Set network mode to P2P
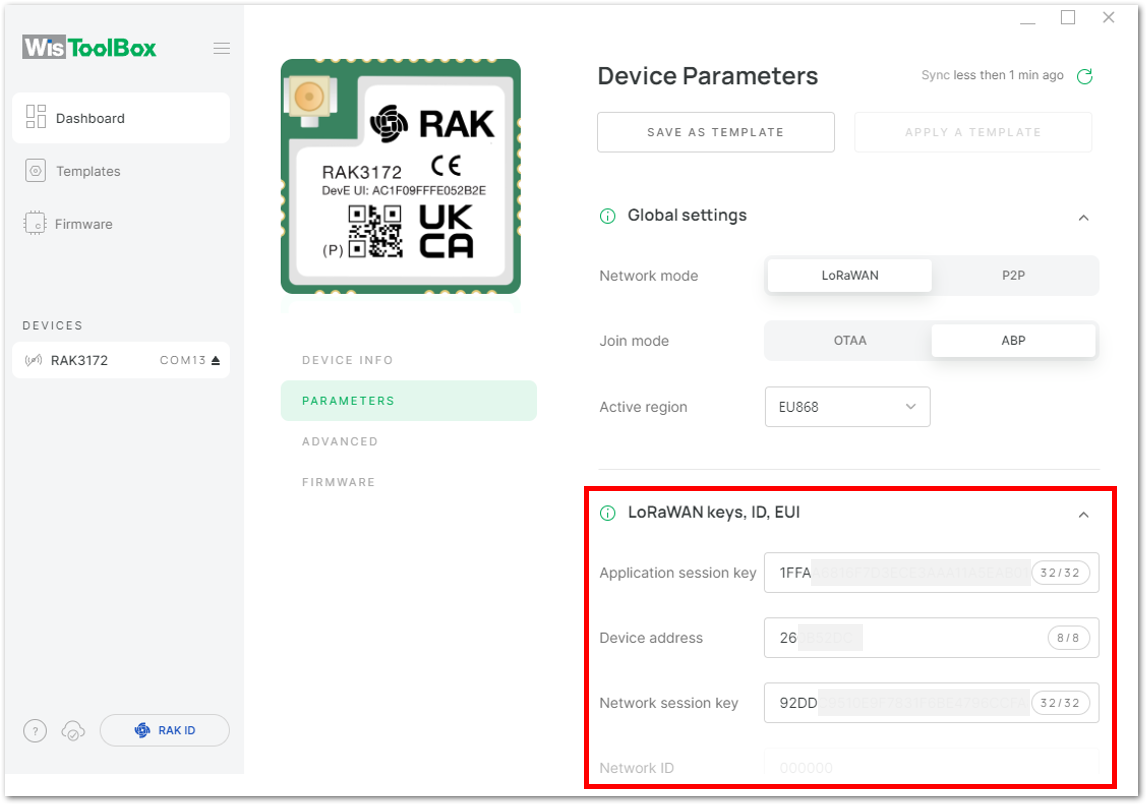 1013,275
